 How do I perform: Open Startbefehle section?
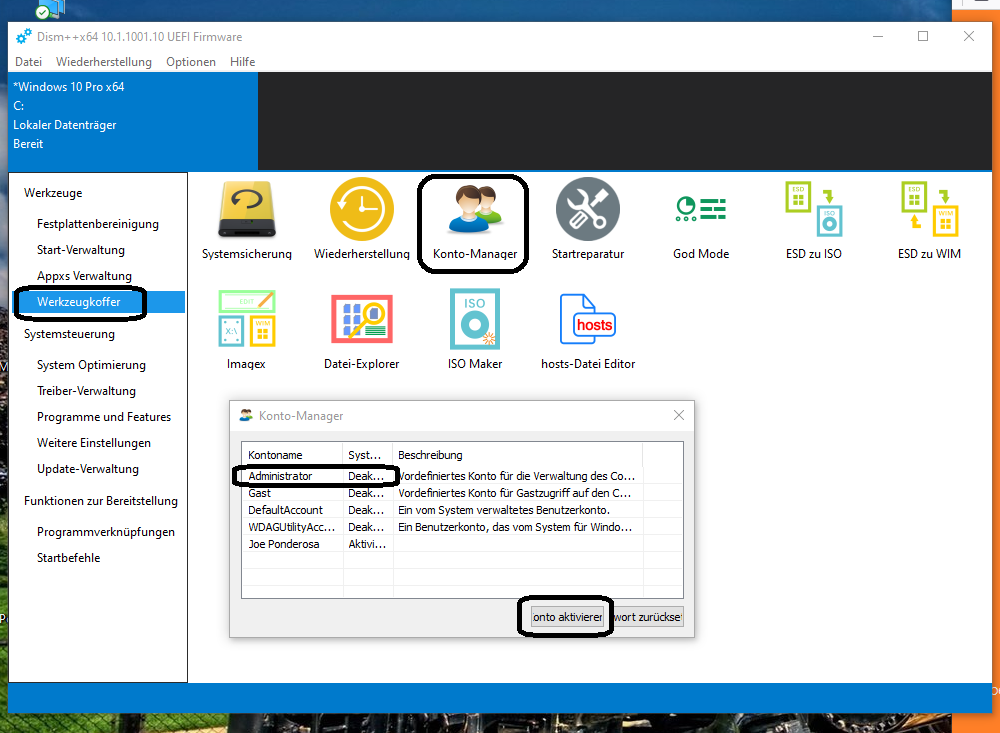68,558
